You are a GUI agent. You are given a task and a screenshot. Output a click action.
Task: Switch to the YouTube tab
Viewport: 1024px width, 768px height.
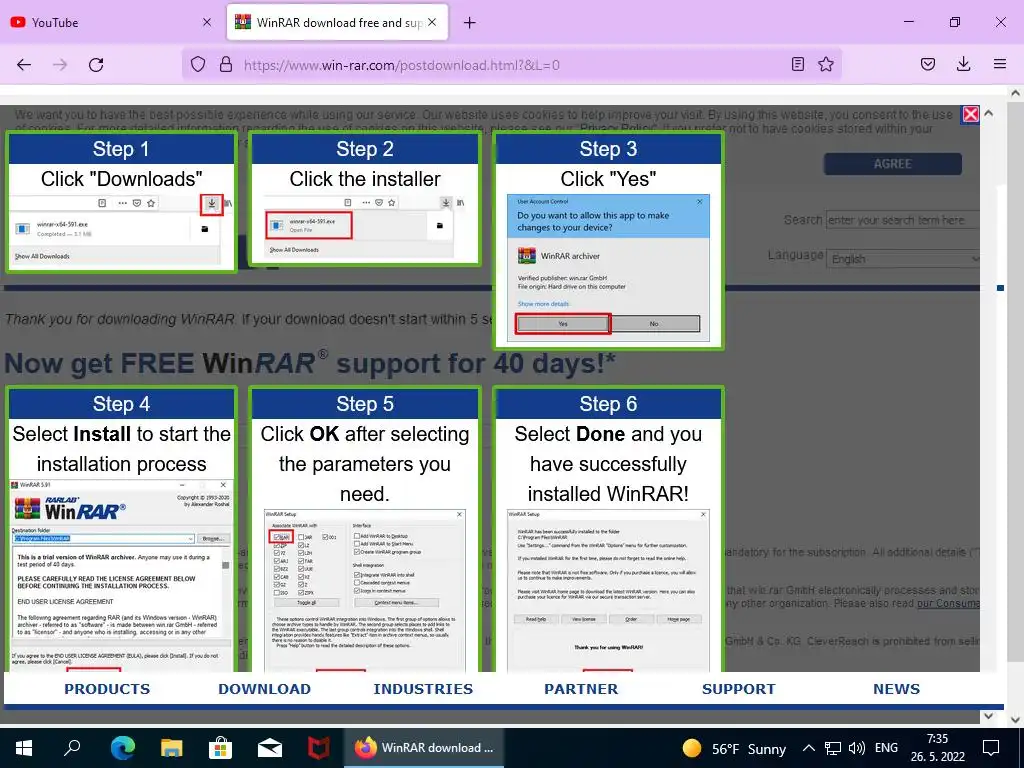[111, 22]
